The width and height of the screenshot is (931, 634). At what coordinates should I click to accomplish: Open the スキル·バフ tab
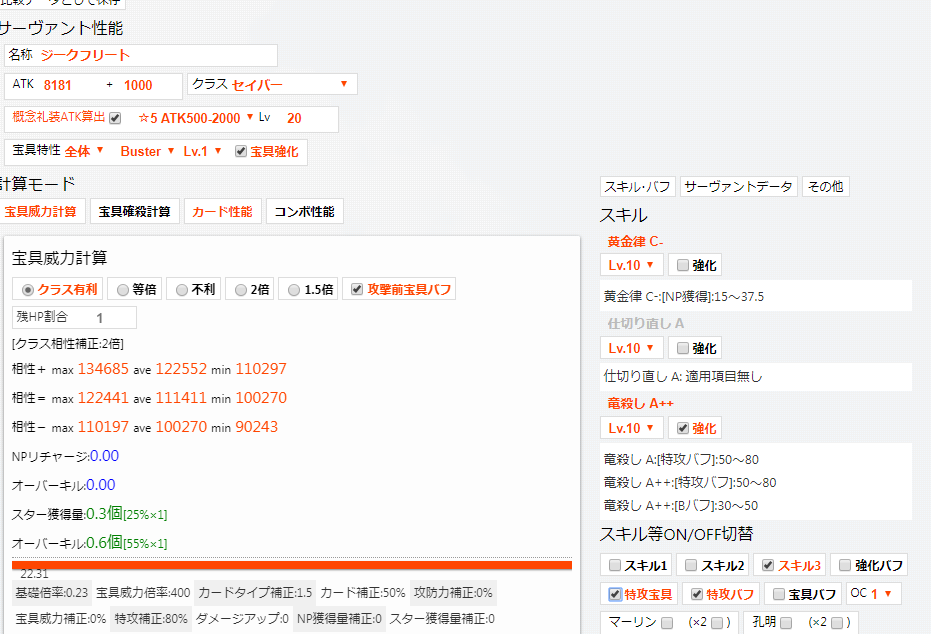point(638,186)
